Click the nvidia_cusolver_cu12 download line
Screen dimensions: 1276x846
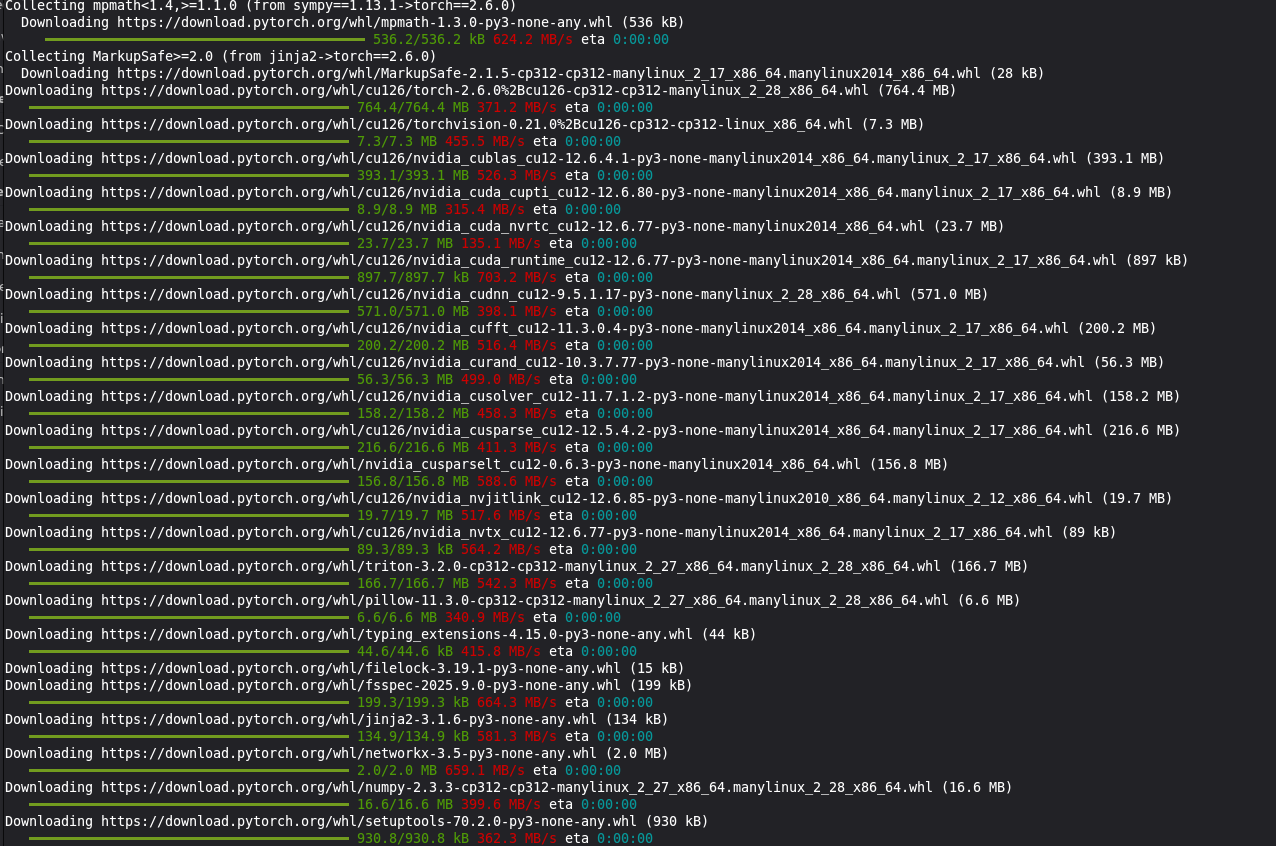[593, 396]
